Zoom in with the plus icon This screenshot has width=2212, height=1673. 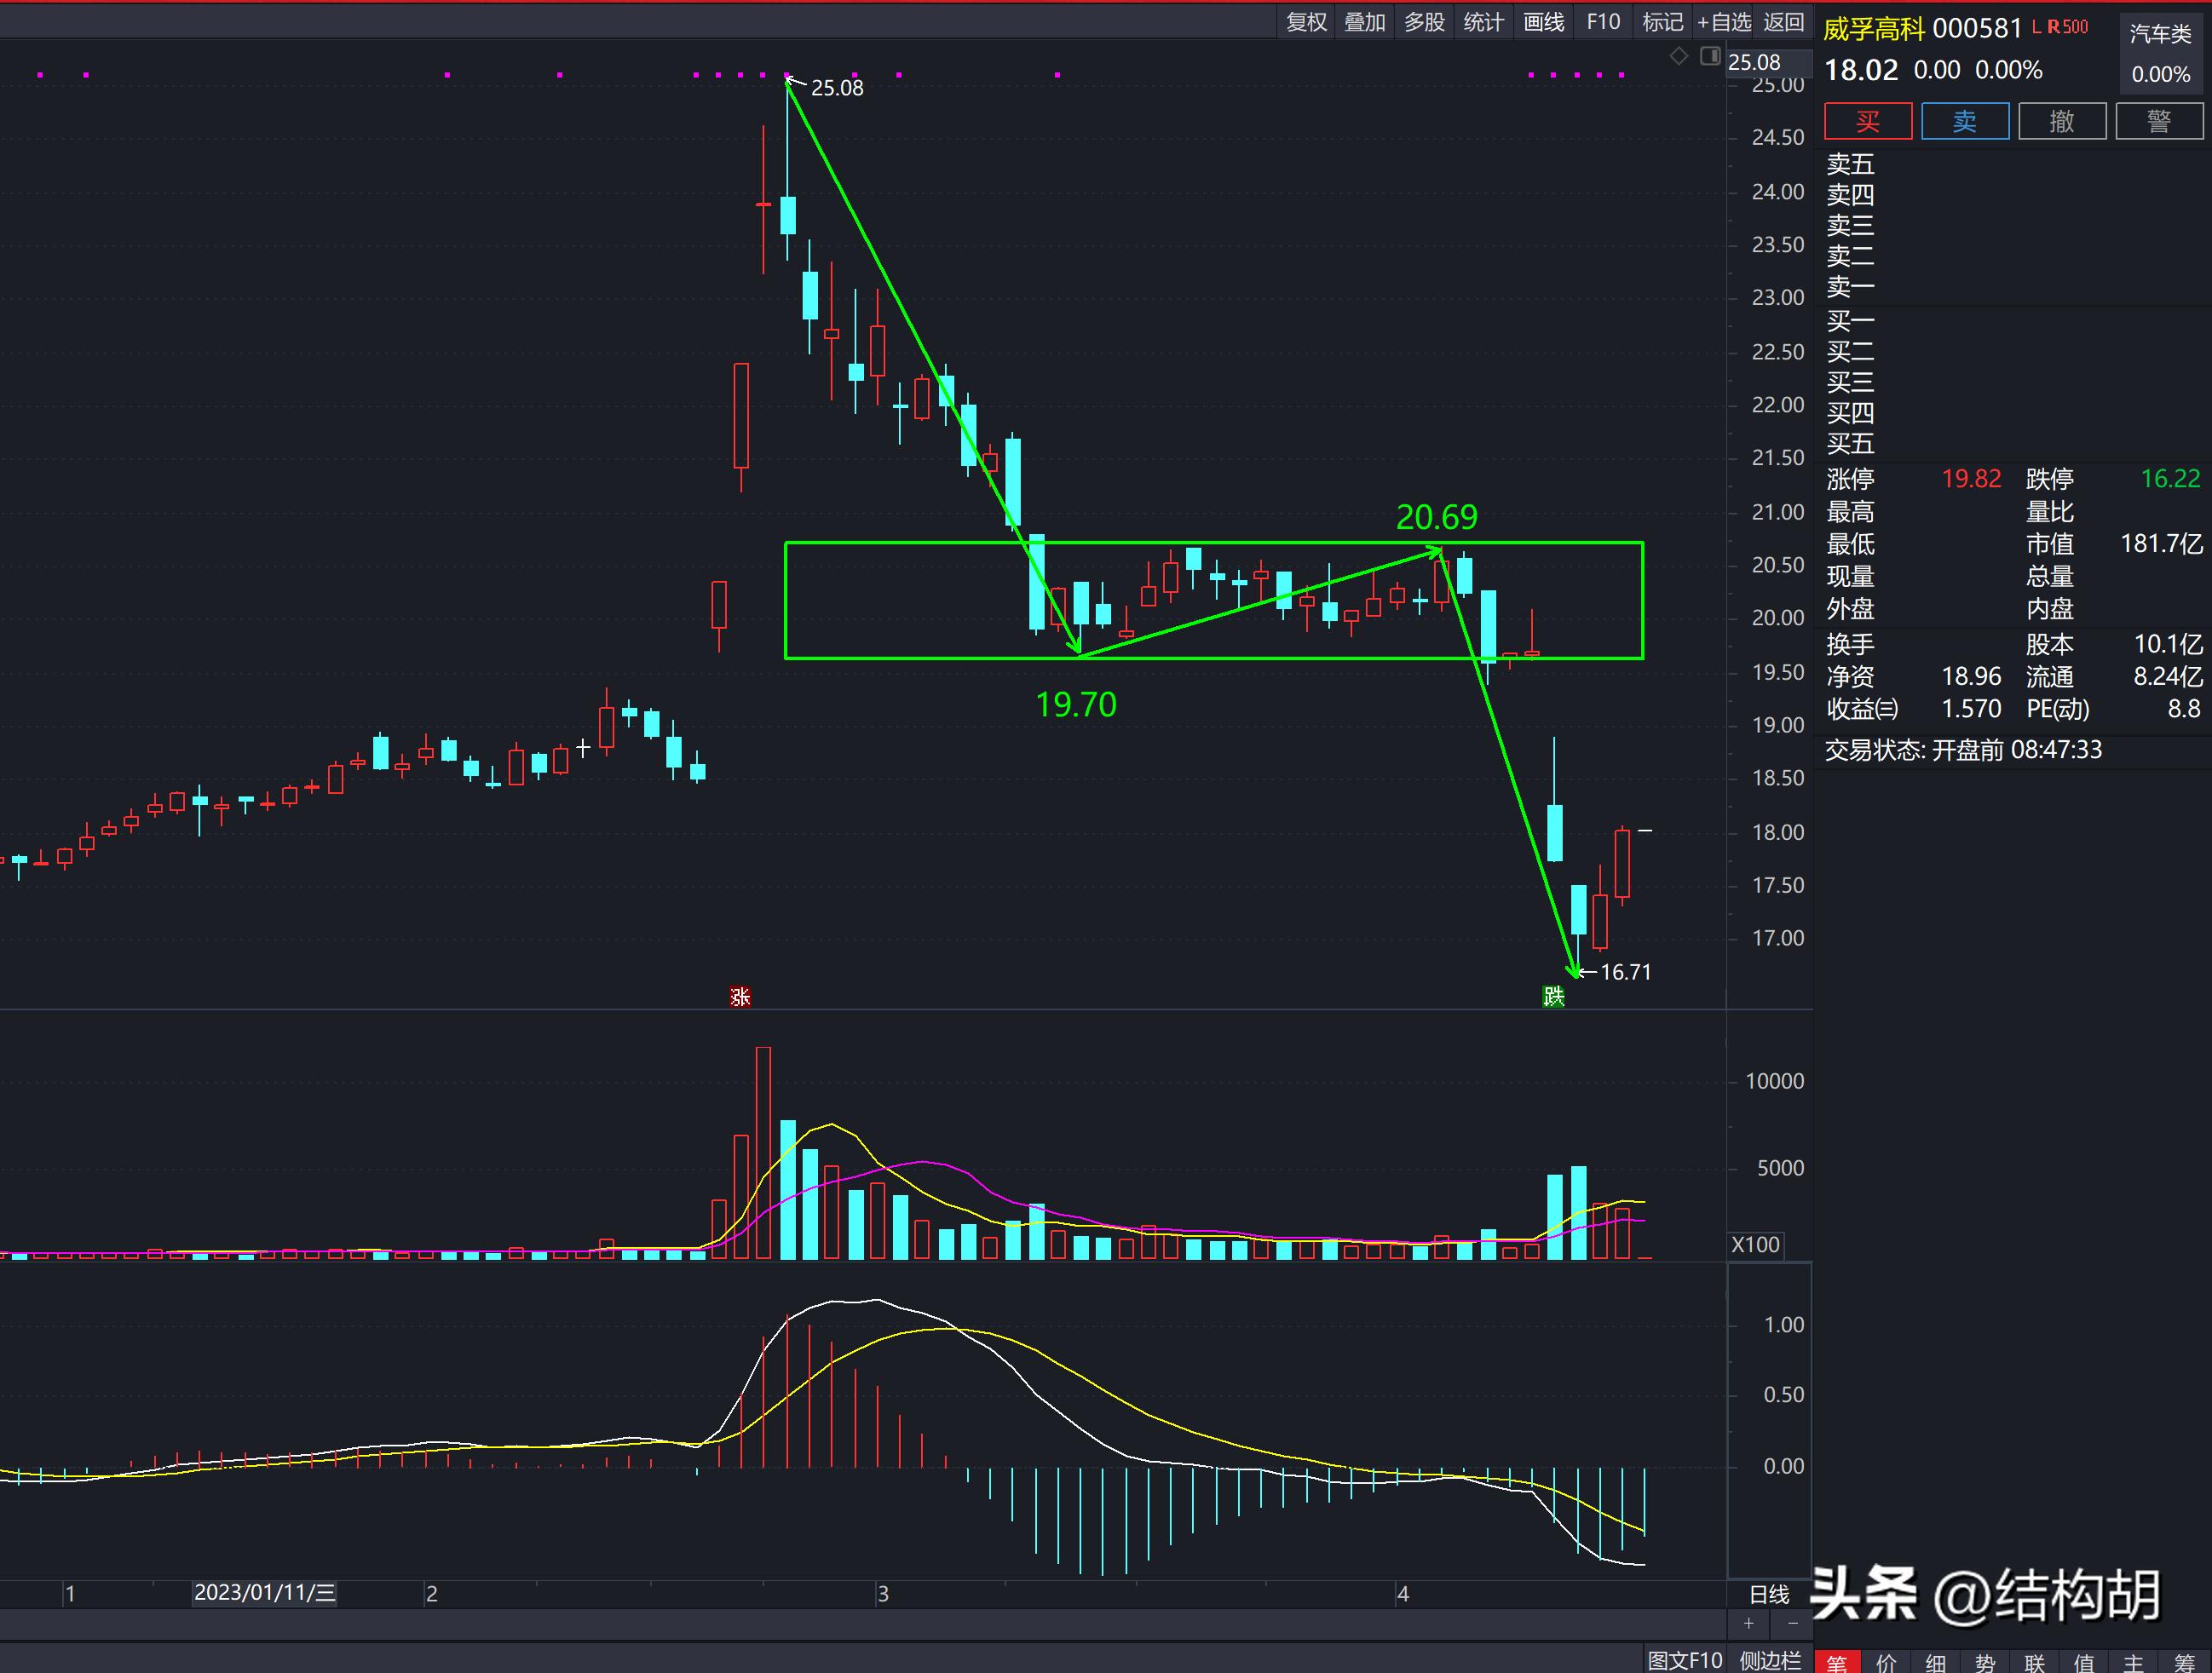1748,1624
